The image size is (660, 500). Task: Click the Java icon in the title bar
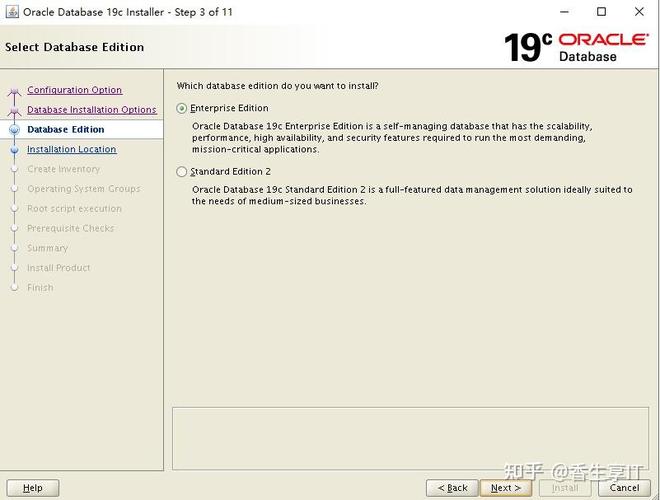tap(12, 12)
